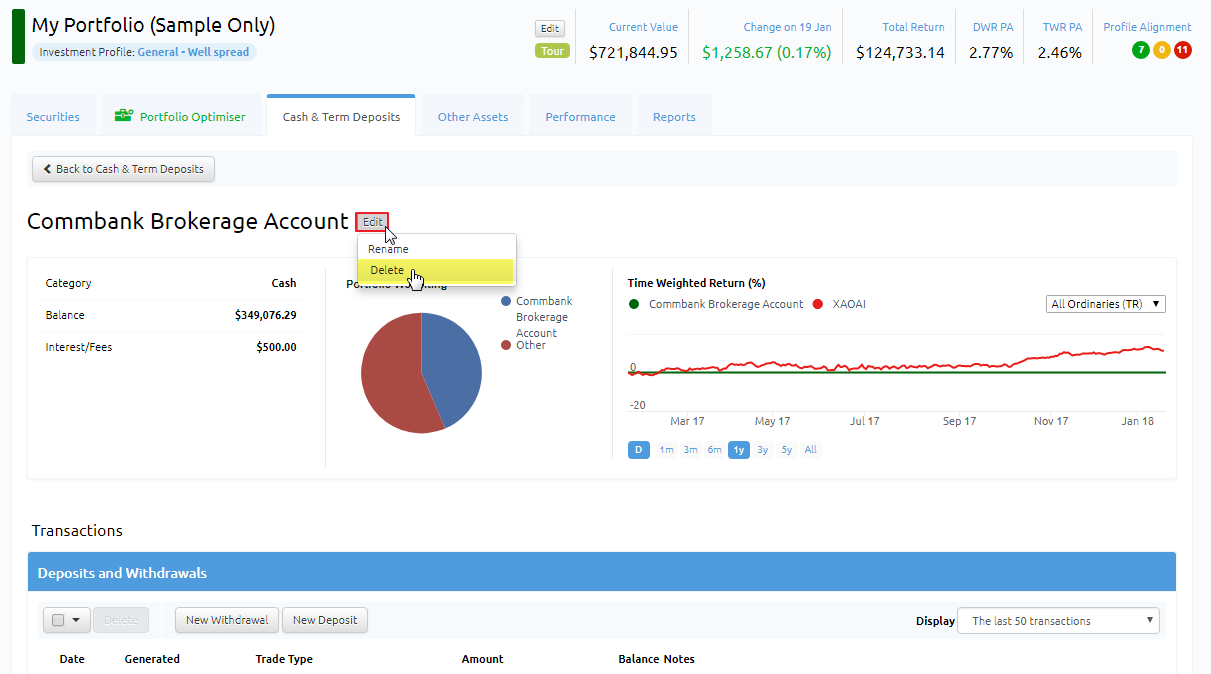Click the Date column header
Screen dimensions: 1211x674
tap(72, 659)
